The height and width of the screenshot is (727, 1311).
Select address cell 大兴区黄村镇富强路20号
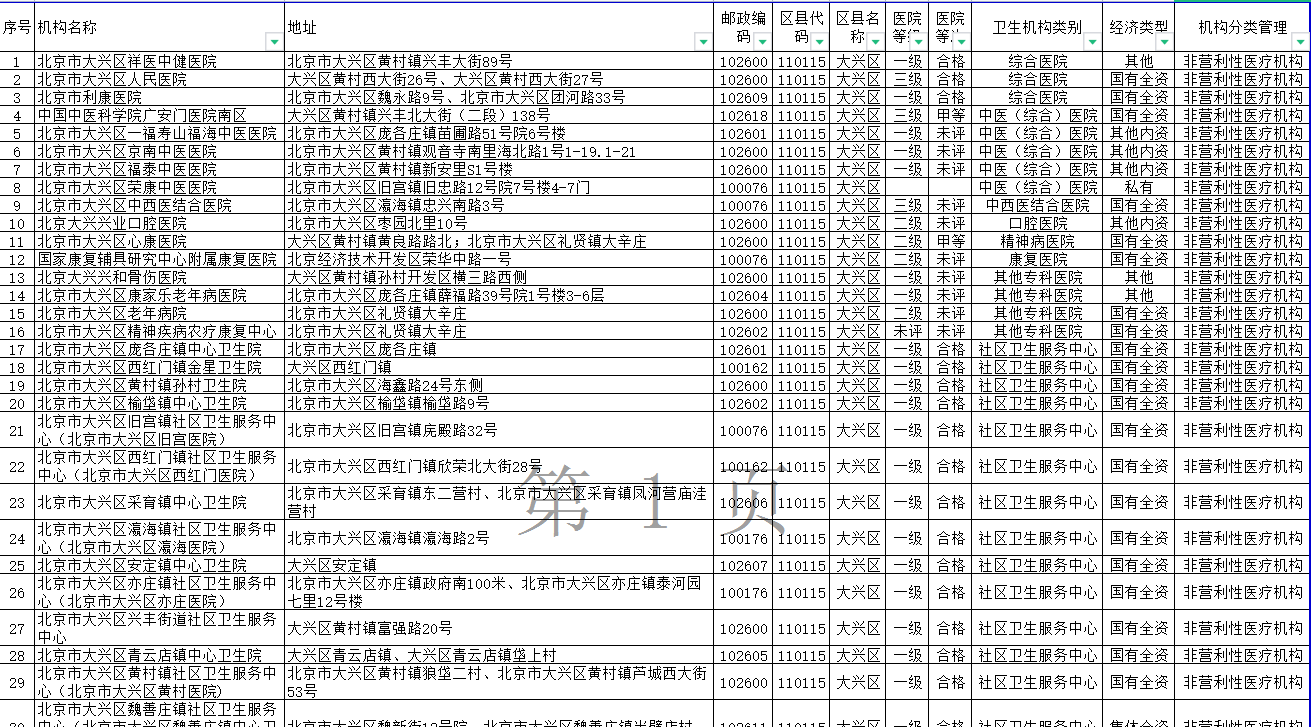pos(369,628)
